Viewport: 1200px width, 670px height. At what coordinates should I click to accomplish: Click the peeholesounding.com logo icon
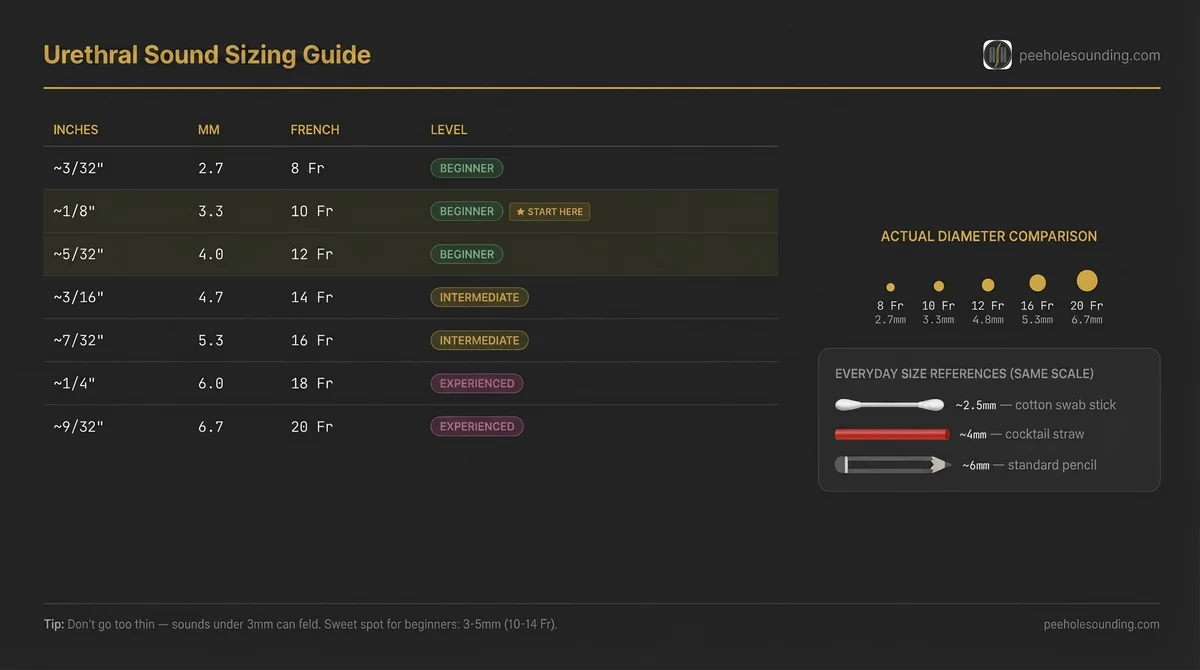click(997, 55)
